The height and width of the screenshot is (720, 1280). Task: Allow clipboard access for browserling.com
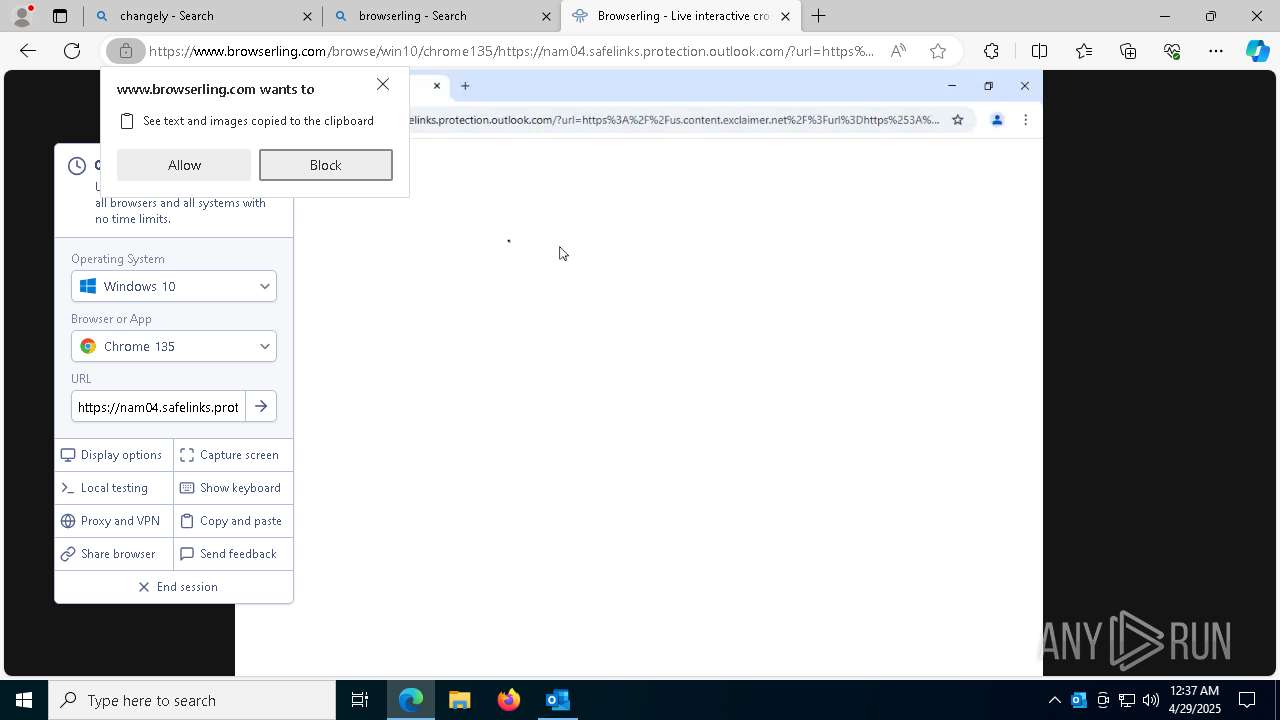click(184, 165)
